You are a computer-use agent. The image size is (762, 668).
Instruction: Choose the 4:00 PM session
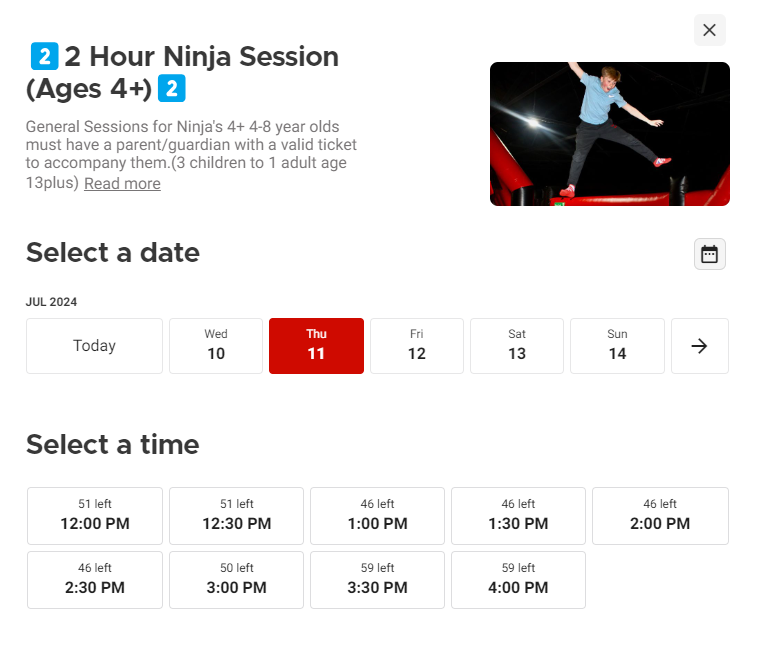pyautogui.click(x=518, y=580)
